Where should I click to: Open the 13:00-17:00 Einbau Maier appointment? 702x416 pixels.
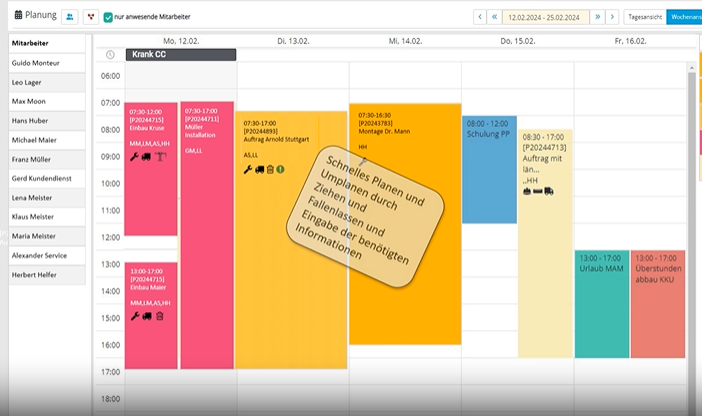coord(151,316)
